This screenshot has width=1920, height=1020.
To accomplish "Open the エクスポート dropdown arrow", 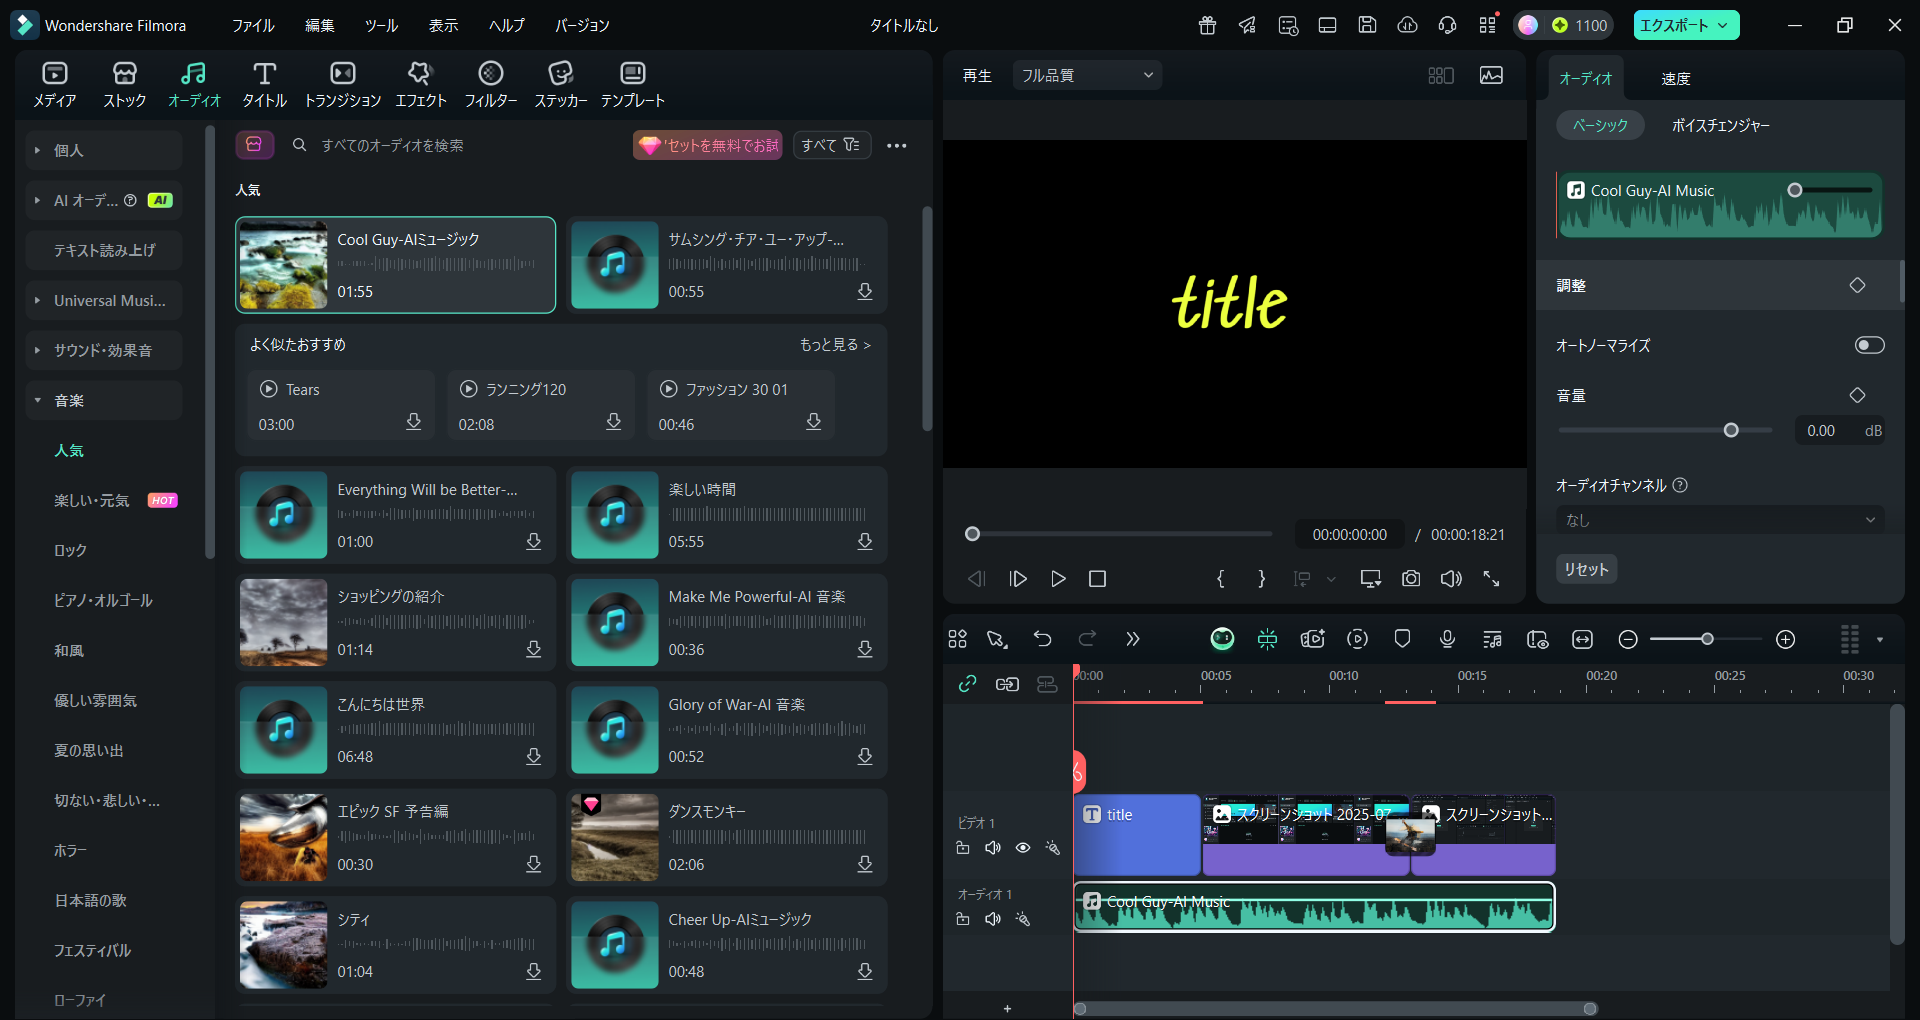I will coord(1723,25).
